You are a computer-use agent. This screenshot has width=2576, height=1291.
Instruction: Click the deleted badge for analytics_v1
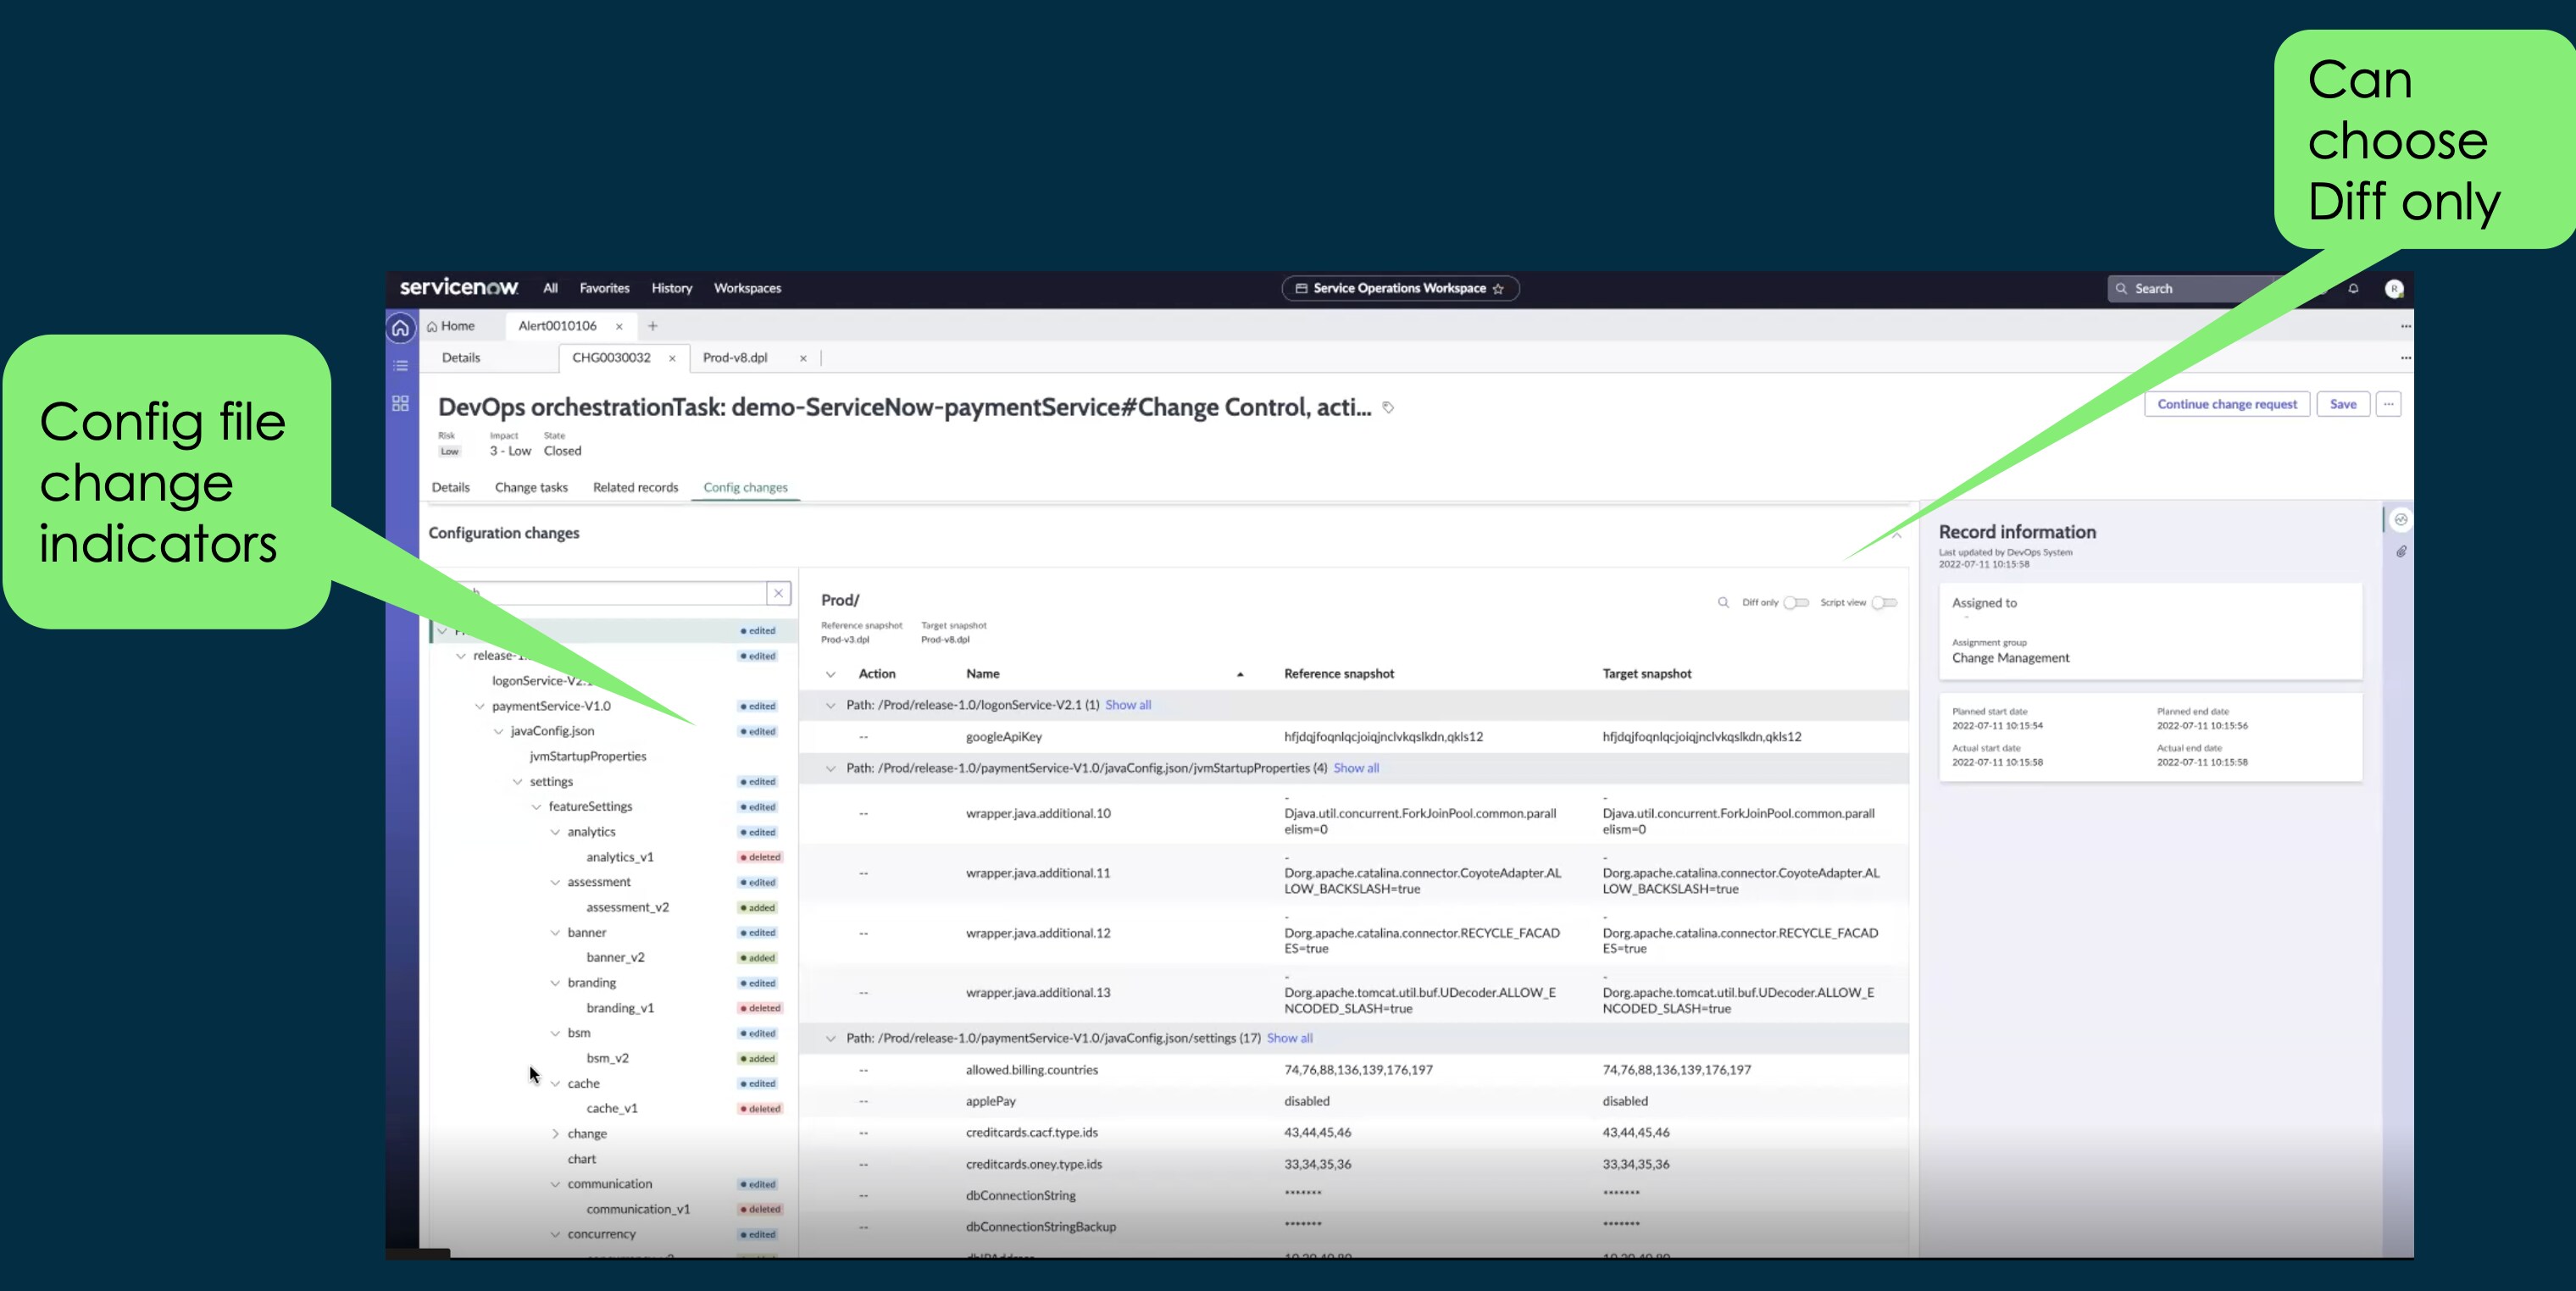pyautogui.click(x=760, y=857)
